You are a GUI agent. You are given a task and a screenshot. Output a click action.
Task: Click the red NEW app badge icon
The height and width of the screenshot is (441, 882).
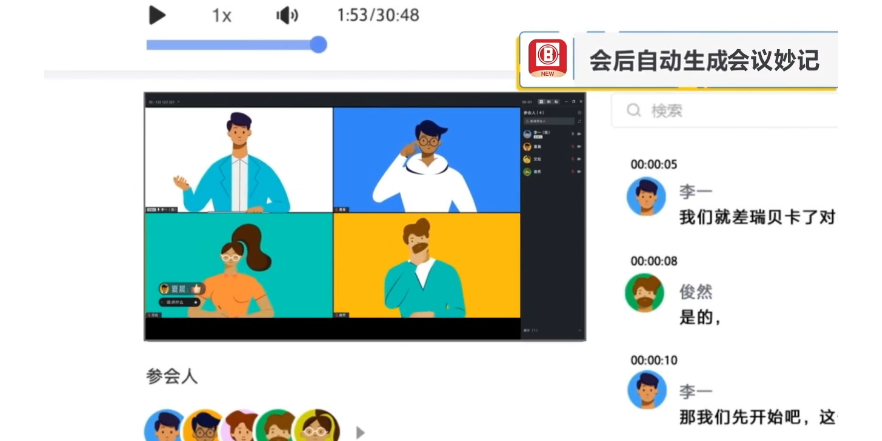pos(547,59)
